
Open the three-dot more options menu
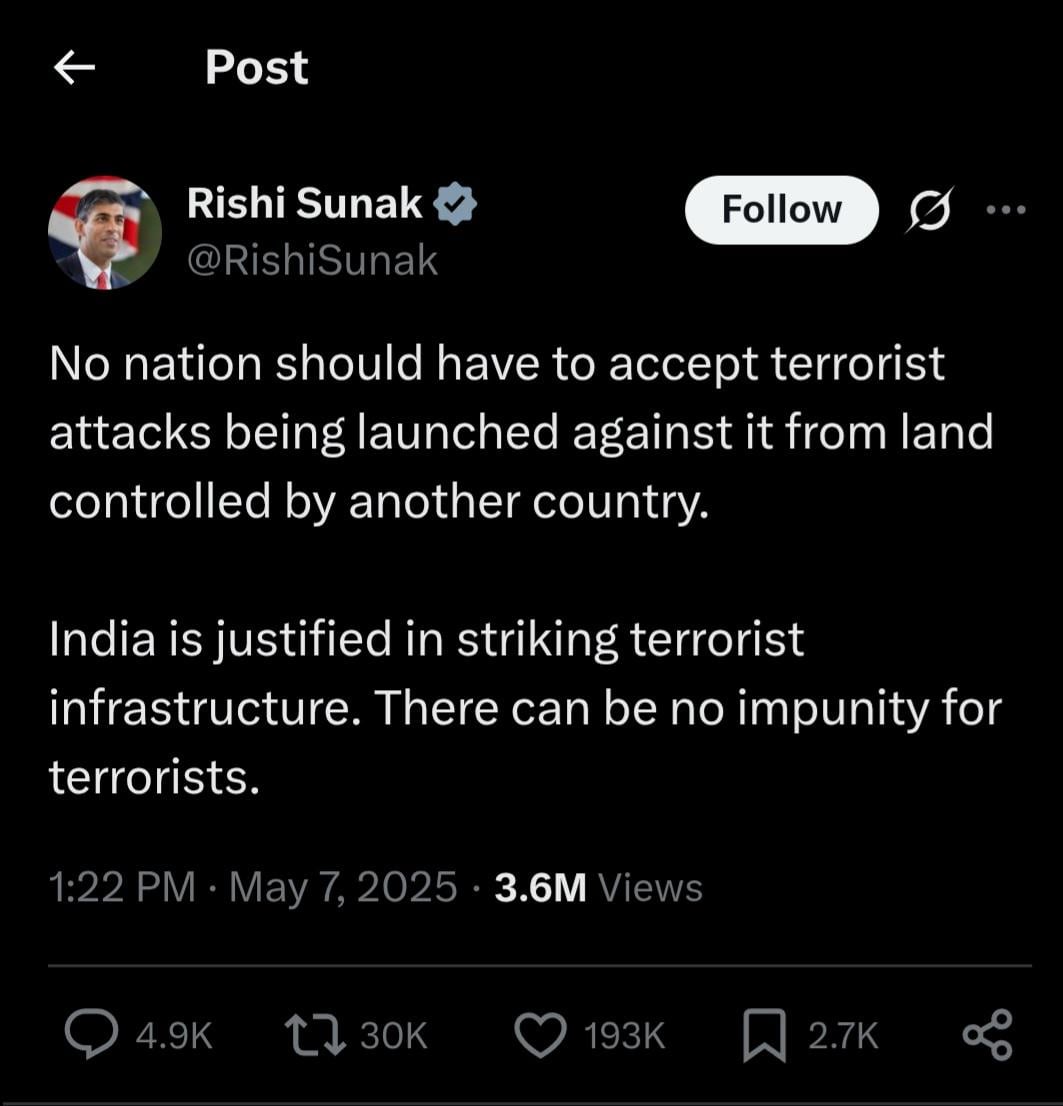click(1007, 209)
